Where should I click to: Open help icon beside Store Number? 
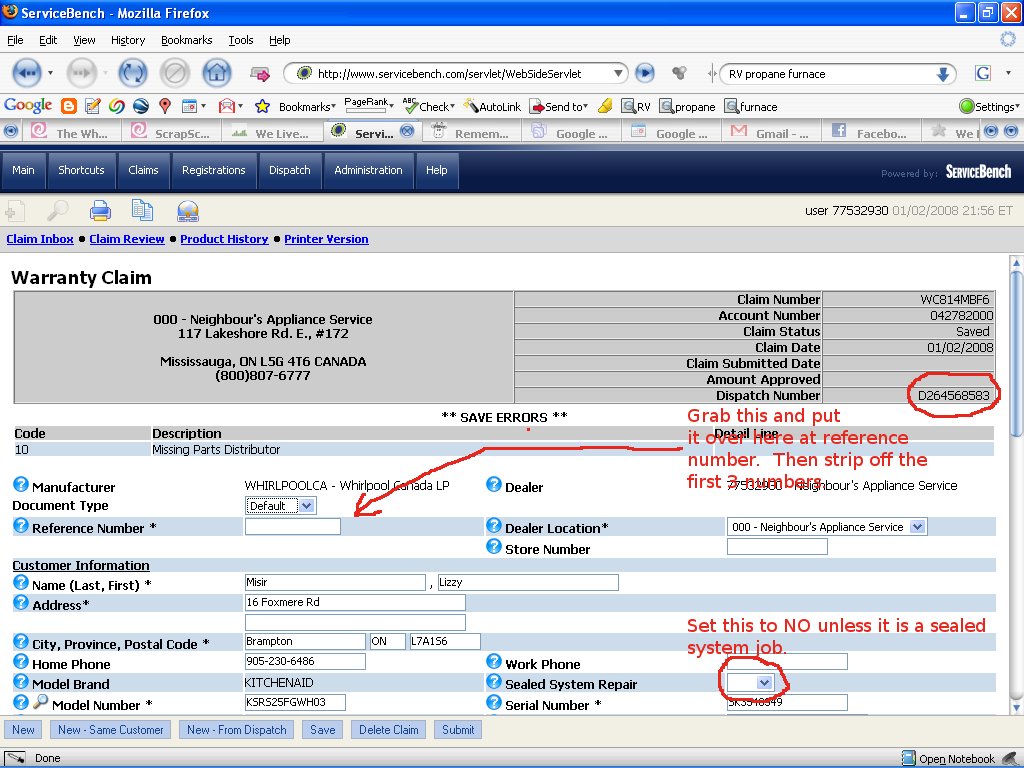point(494,546)
